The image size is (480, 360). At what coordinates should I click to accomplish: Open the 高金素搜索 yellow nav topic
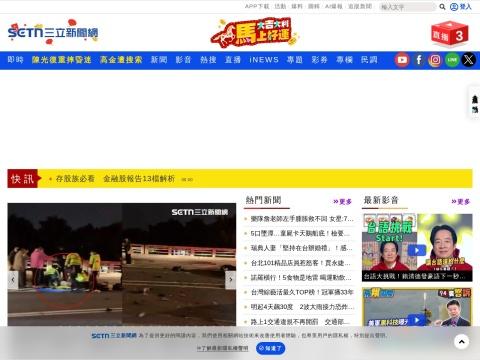pyautogui.click(x=121, y=60)
